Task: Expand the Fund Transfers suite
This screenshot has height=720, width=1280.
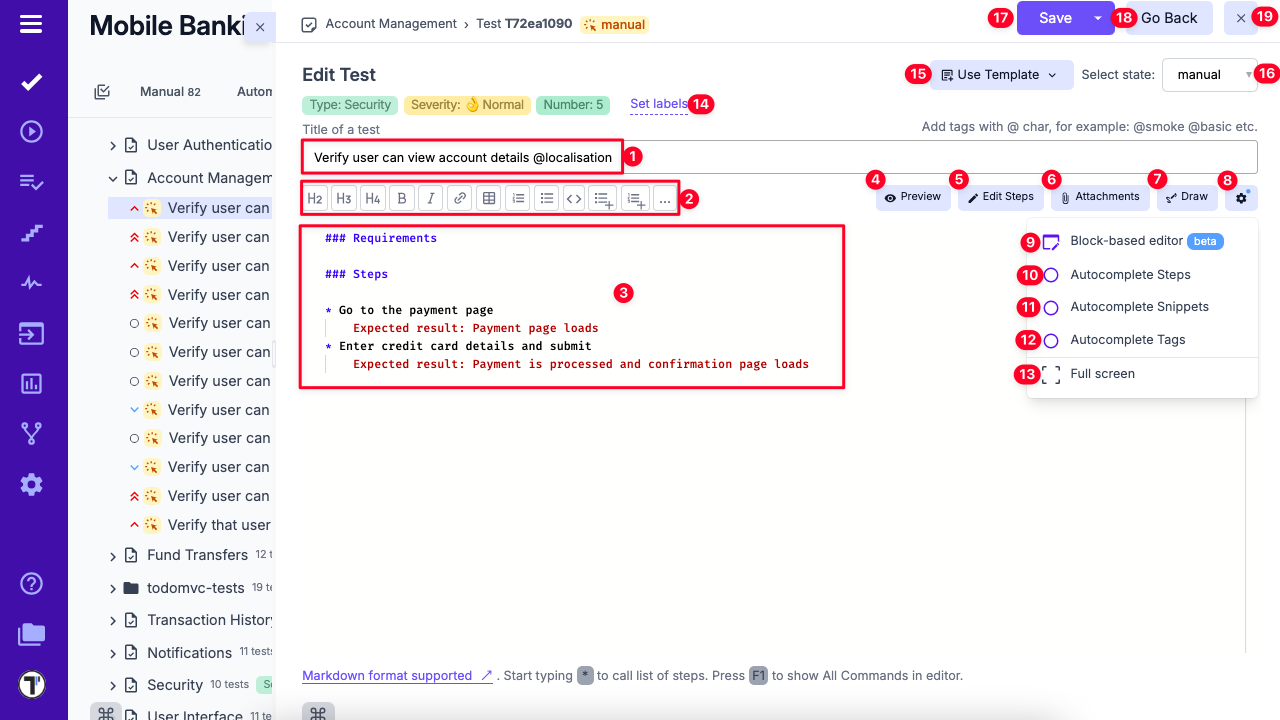Action: pos(113,556)
